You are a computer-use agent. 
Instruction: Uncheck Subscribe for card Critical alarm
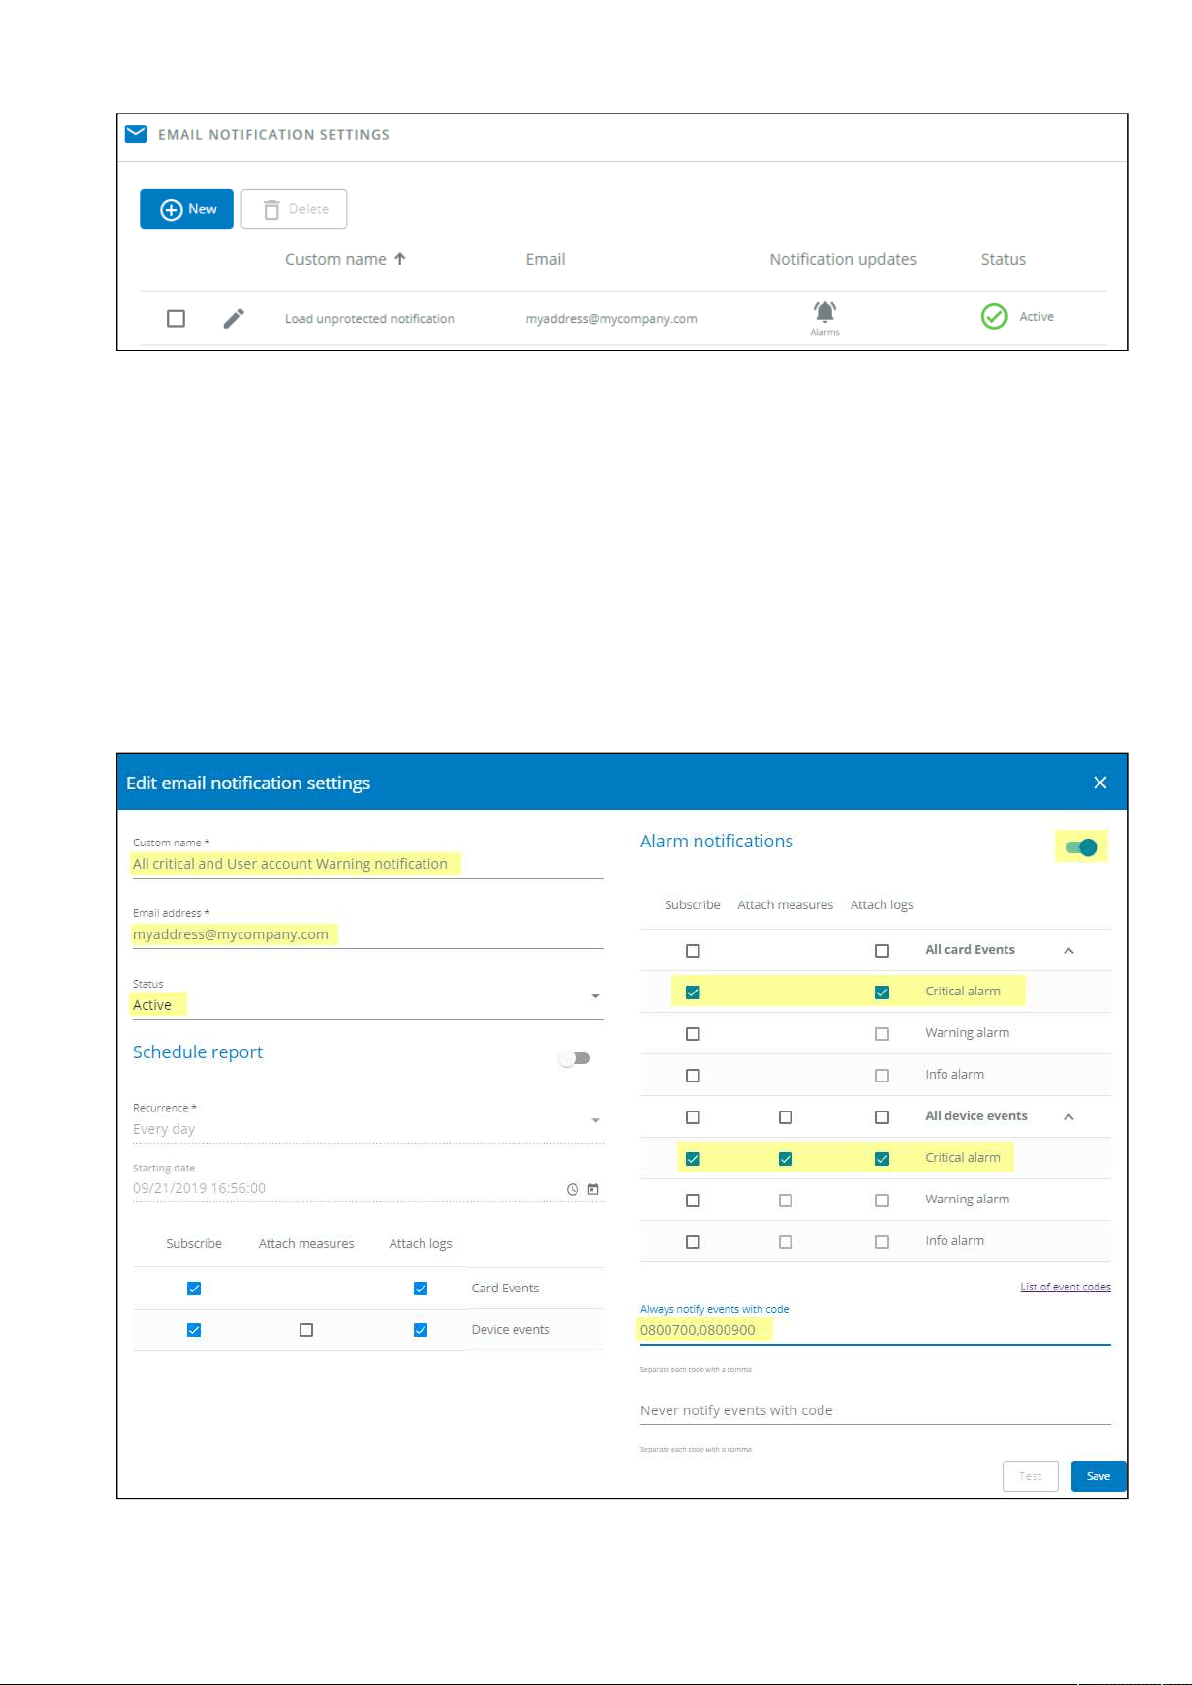[693, 992]
